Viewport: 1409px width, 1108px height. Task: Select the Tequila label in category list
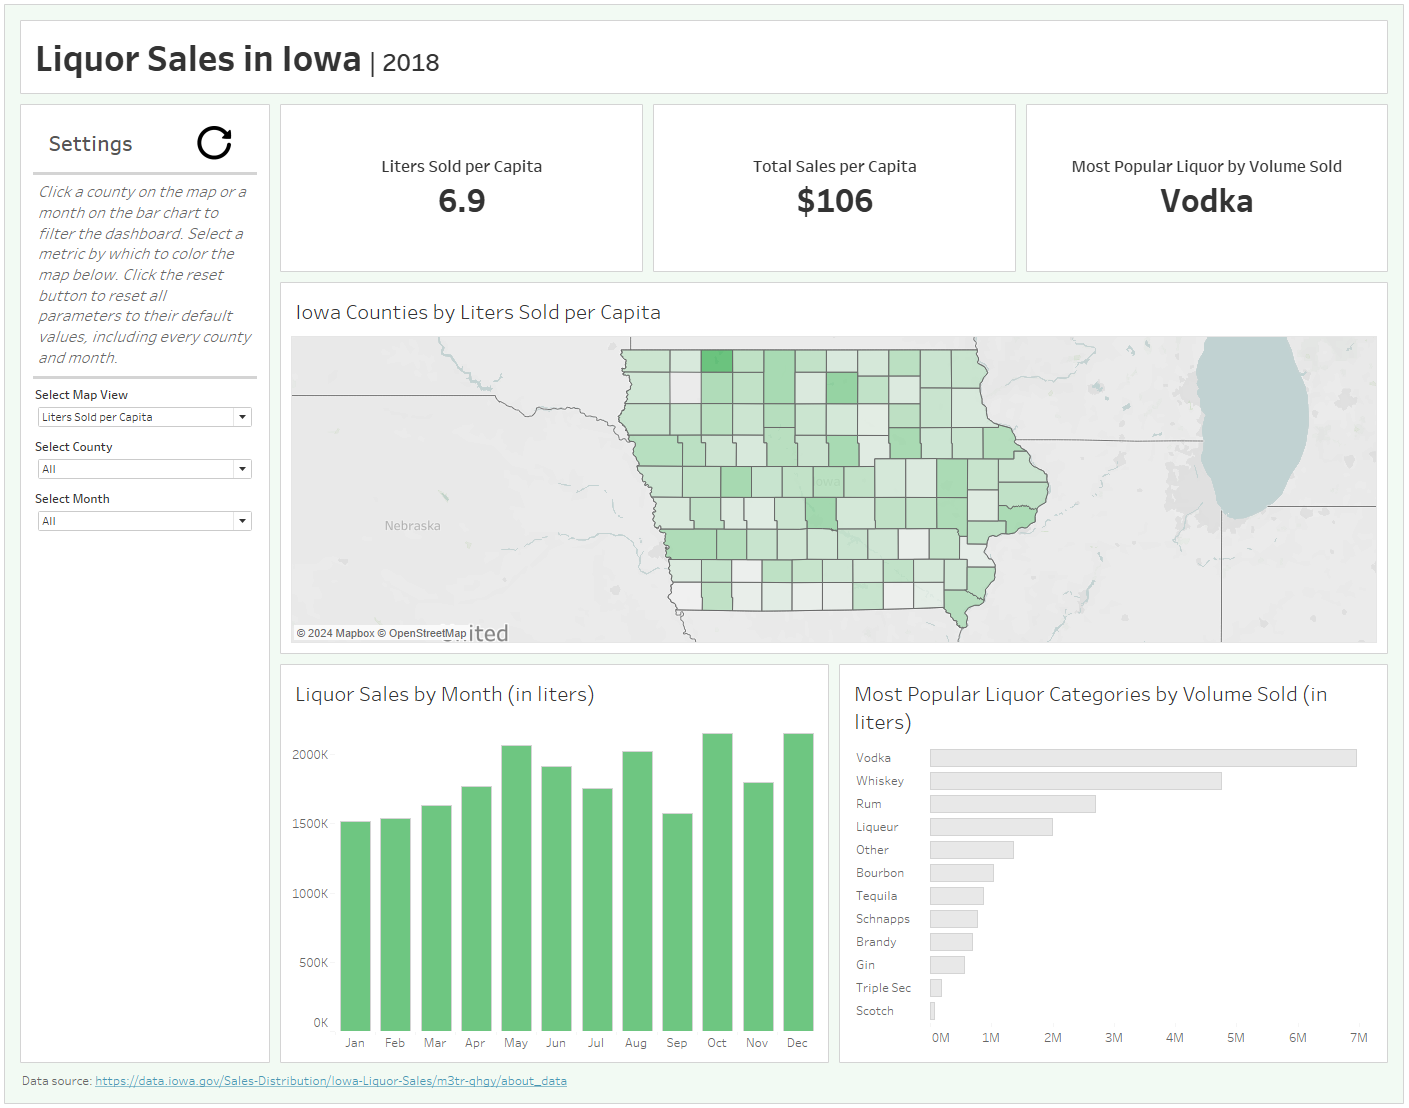click(x=876, y=896)
